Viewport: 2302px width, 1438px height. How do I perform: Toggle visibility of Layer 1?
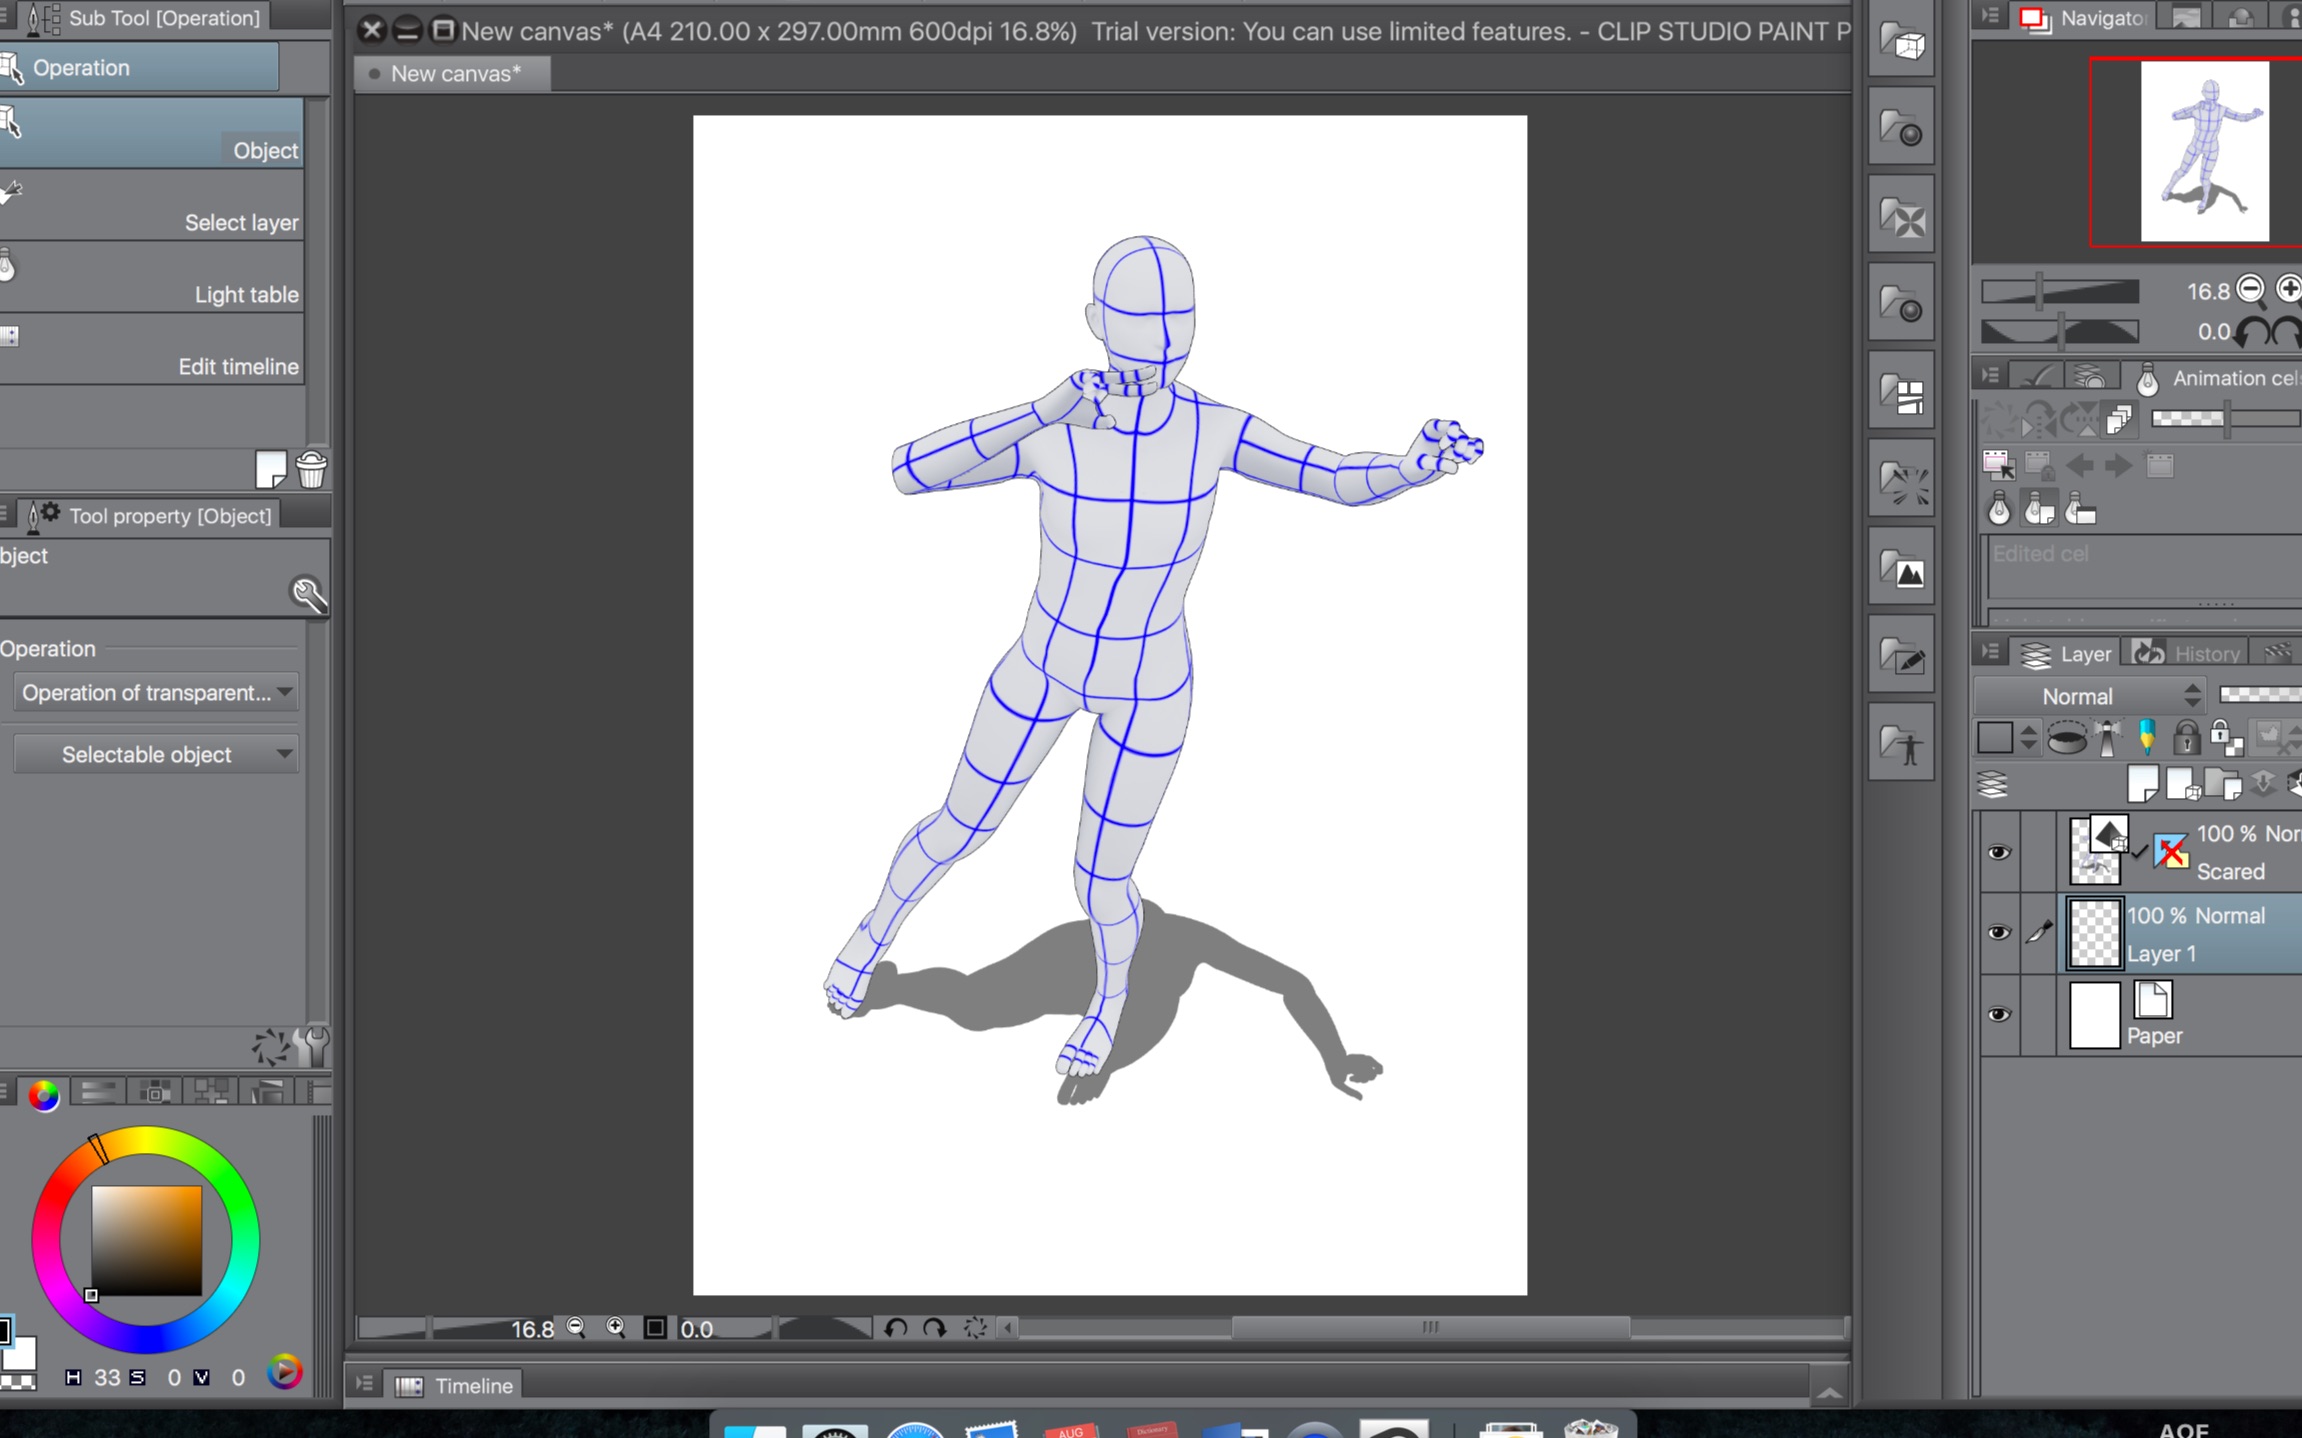click(1998, 933)
